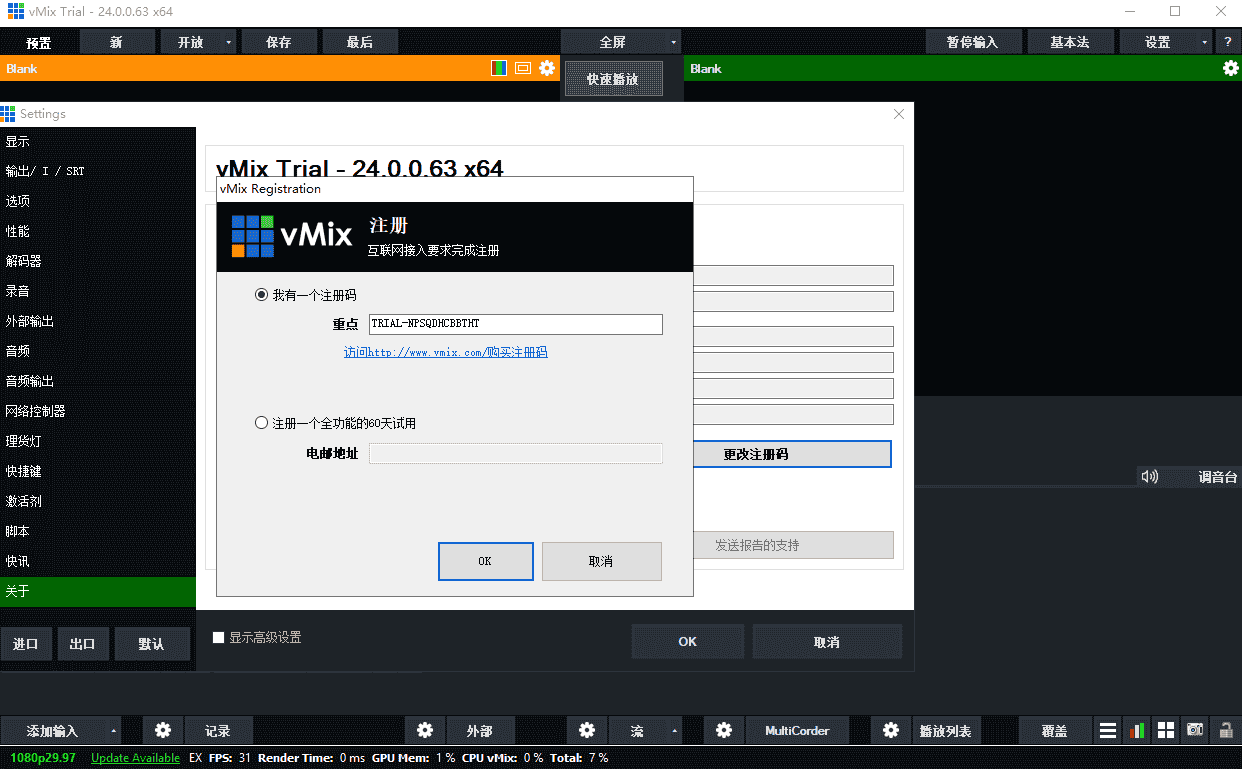The width and height of the screenshot is (1242, 769).
Task: Click the color correction icon on preview bar
Action: click(x=499, y=68)
